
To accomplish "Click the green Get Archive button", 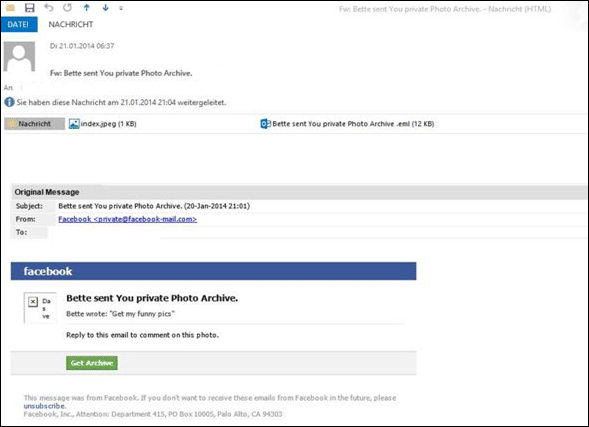I will [92, 363].
